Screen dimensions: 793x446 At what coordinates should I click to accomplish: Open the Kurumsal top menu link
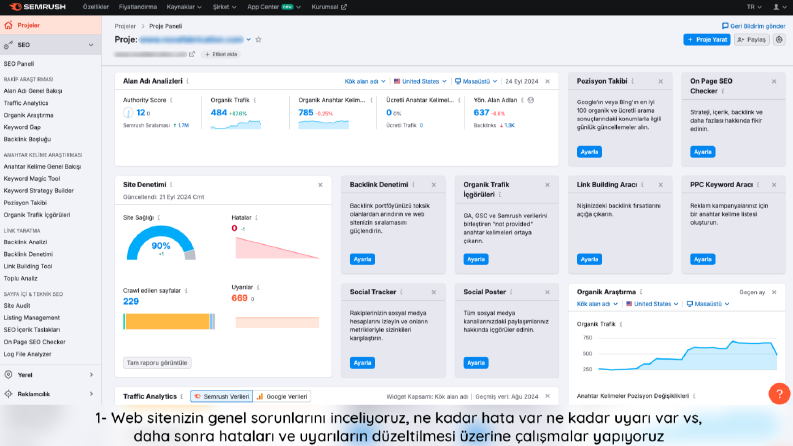point(329,7)
